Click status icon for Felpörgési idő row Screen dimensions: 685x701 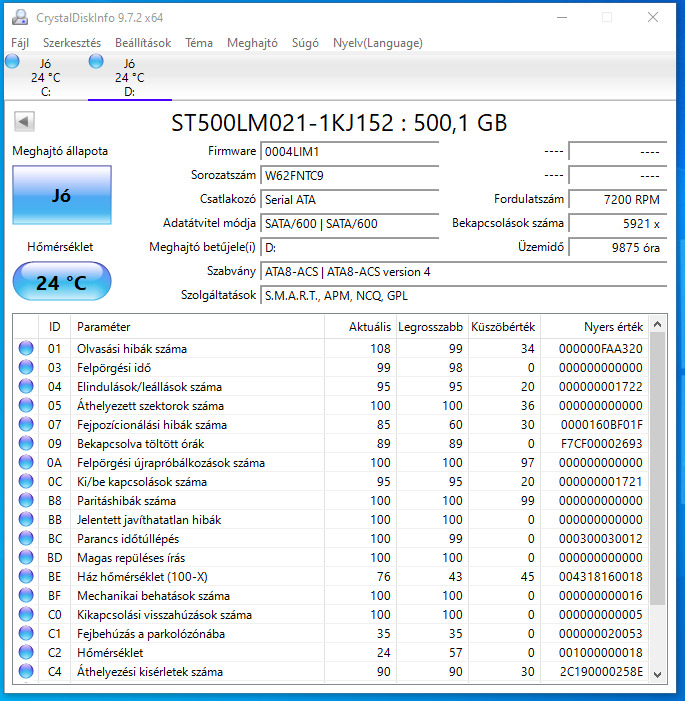pos(26,367)
